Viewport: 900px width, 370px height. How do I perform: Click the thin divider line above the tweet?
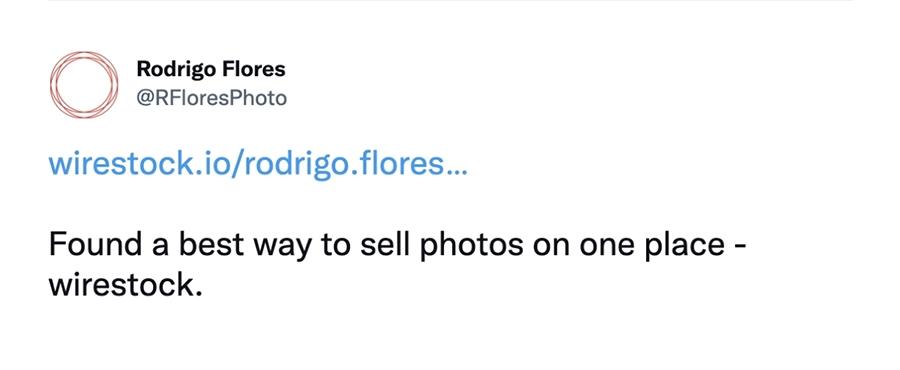point(450,1)
